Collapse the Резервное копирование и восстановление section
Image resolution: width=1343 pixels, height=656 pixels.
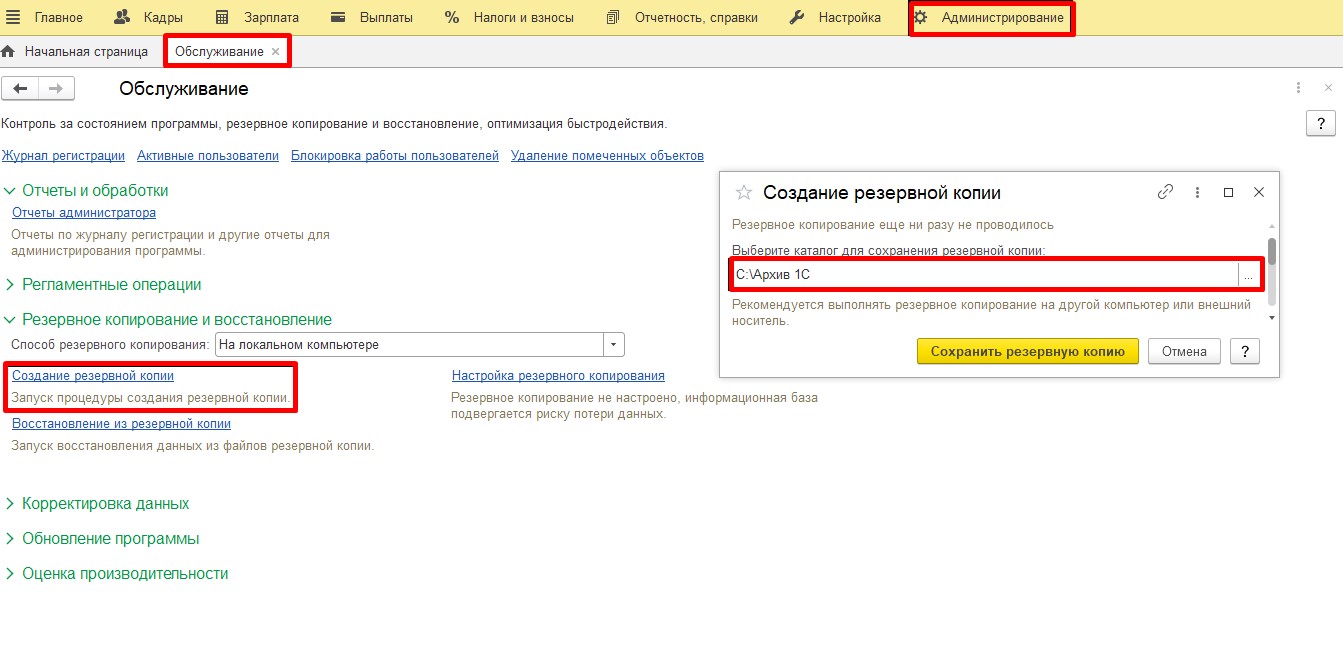(x=11, y=319)
